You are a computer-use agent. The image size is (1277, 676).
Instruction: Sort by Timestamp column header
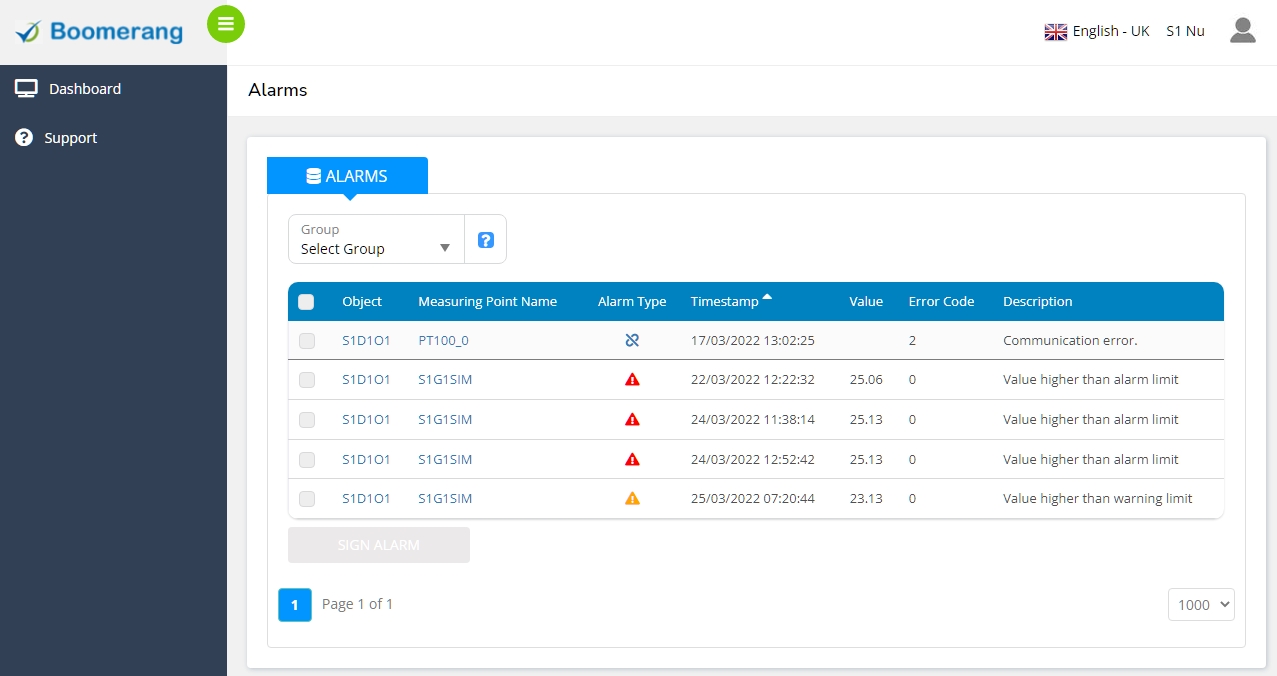[x=725, y=302]
